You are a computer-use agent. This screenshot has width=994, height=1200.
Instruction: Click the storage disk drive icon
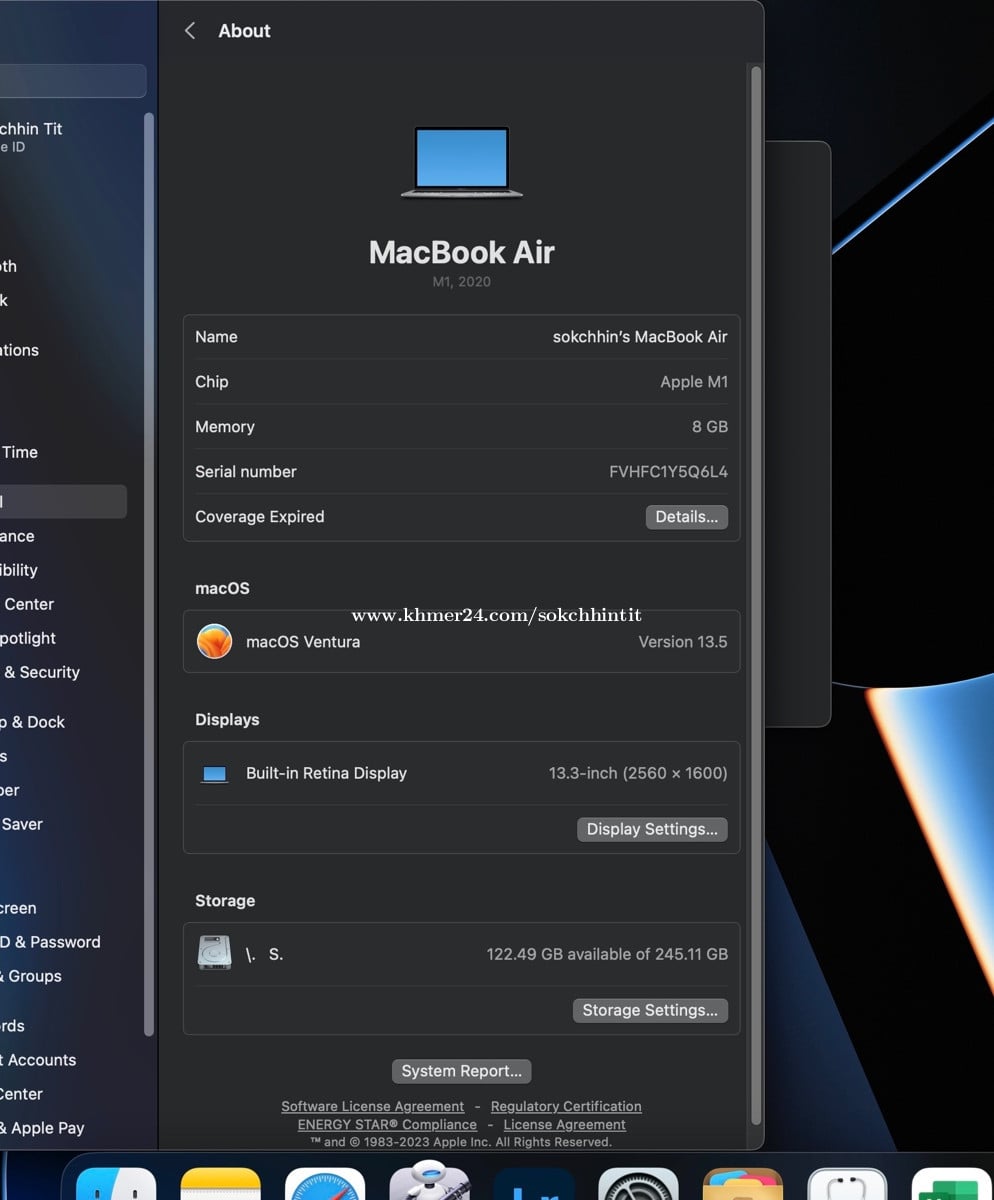[215, 954]
